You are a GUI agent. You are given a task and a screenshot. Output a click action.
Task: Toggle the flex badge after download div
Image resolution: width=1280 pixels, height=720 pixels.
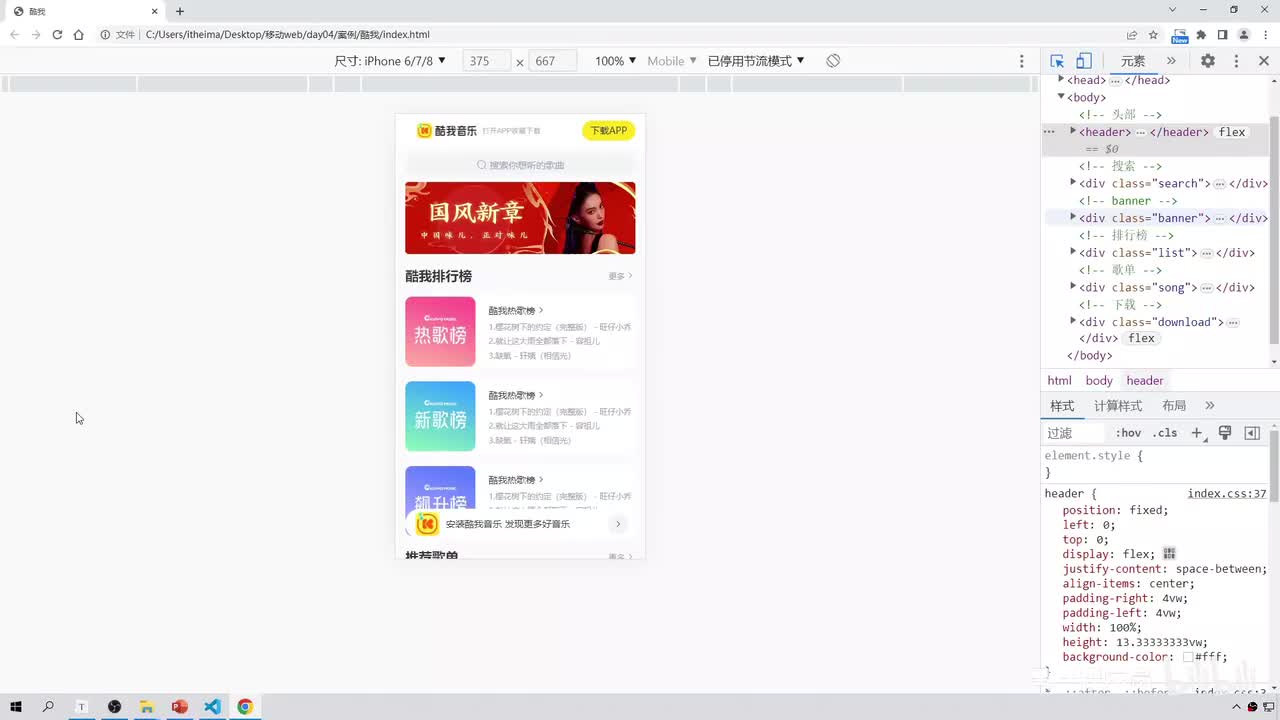coord(1141,339)
